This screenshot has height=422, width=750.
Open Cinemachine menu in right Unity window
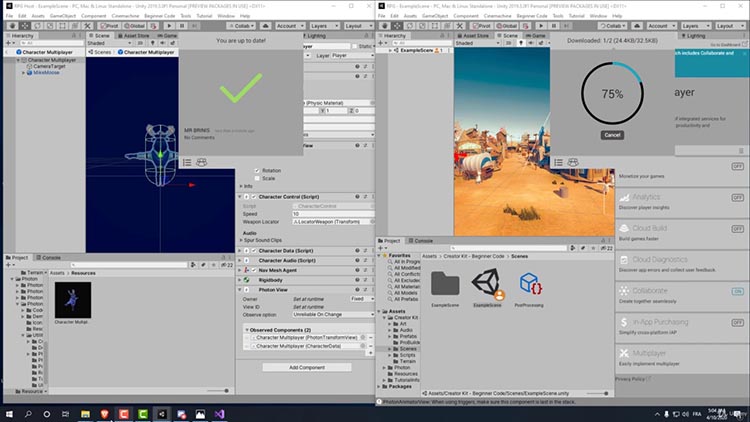[x=497, y=16]
